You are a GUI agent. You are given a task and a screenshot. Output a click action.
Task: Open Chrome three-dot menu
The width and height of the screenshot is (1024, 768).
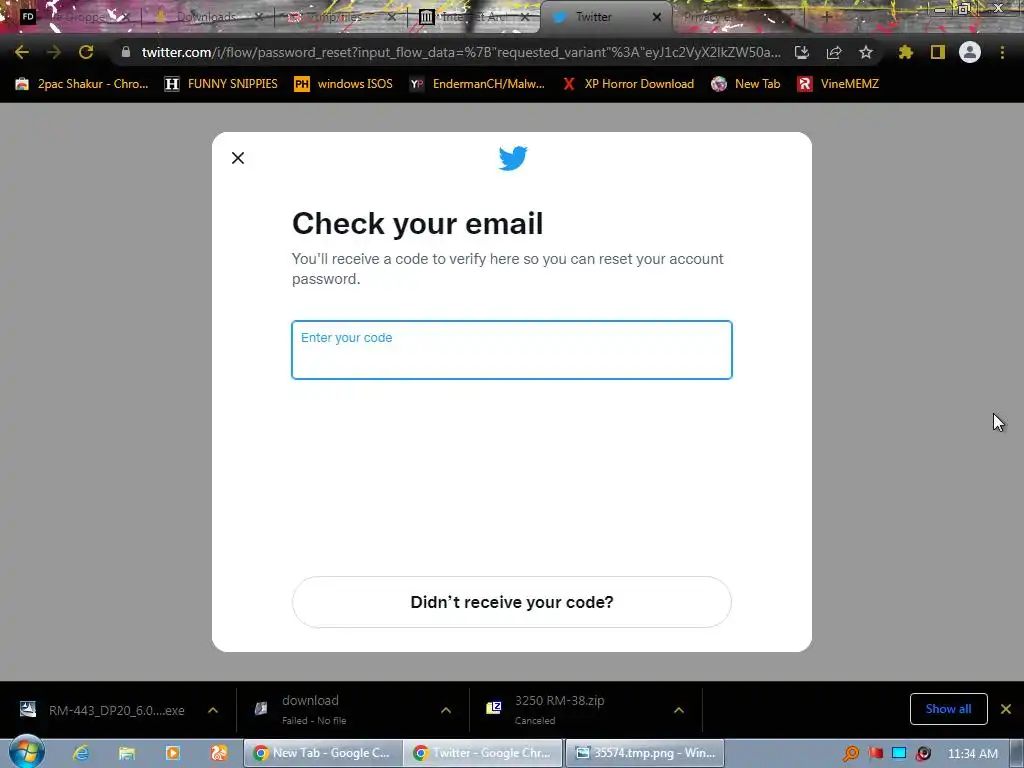tap(1002, 52)
